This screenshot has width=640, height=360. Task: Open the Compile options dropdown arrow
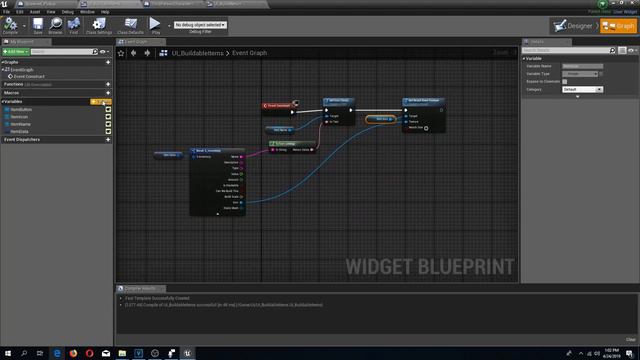tap(24, 26)
